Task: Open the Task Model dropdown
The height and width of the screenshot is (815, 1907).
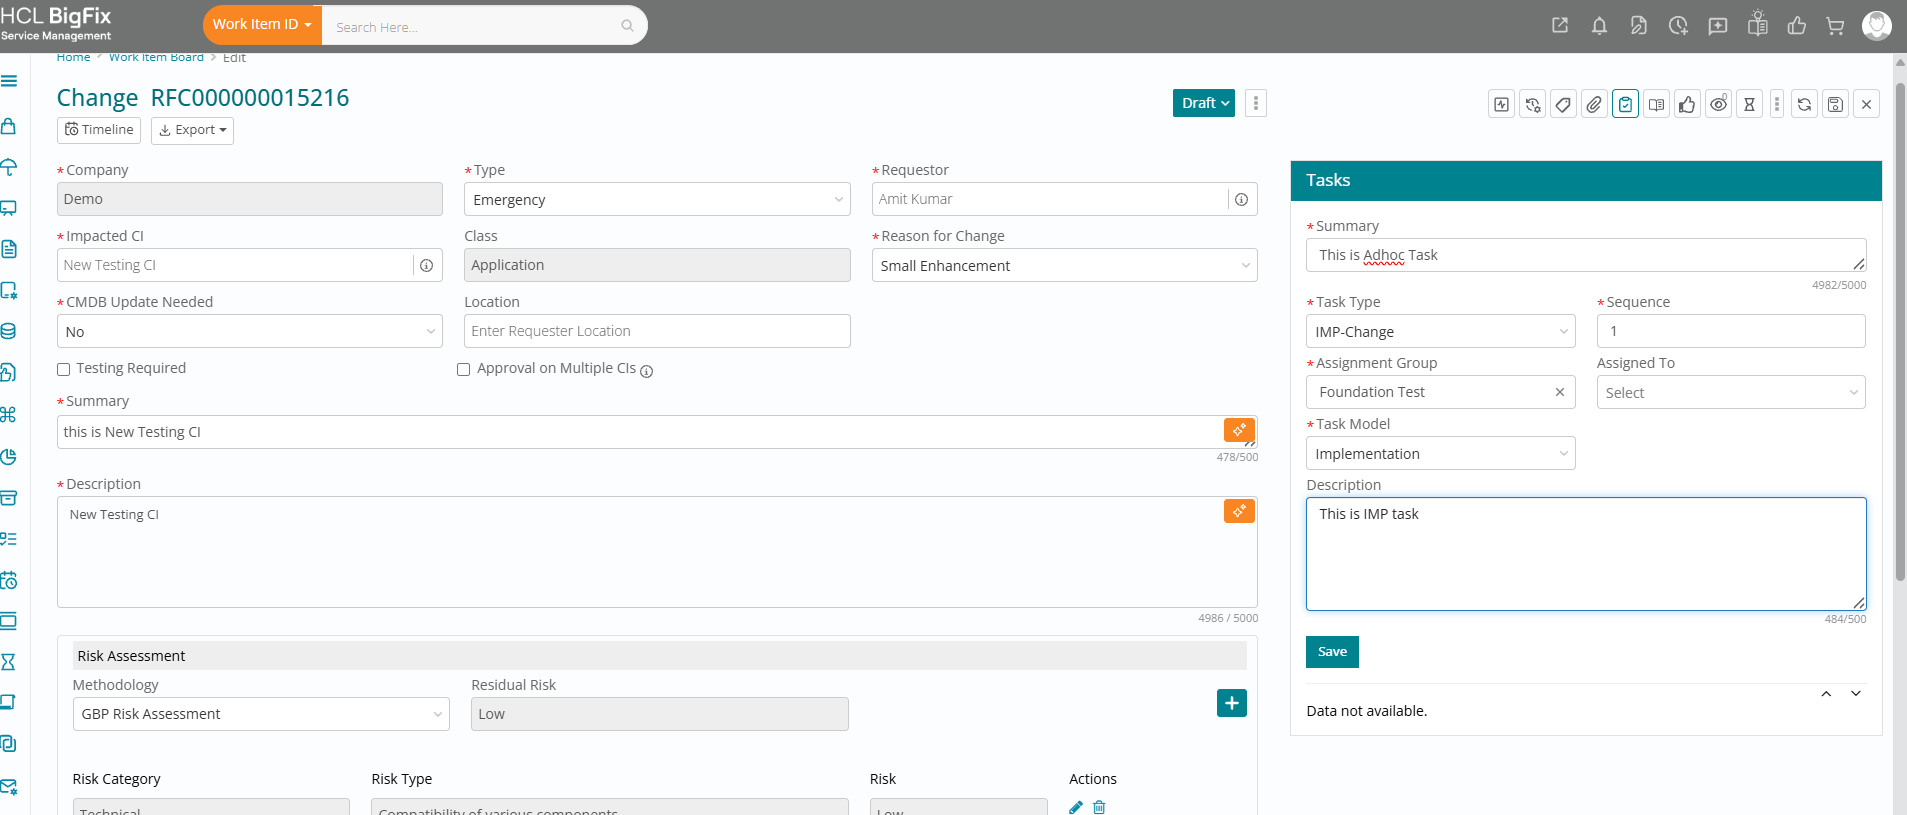Action: click(1440, 454)
